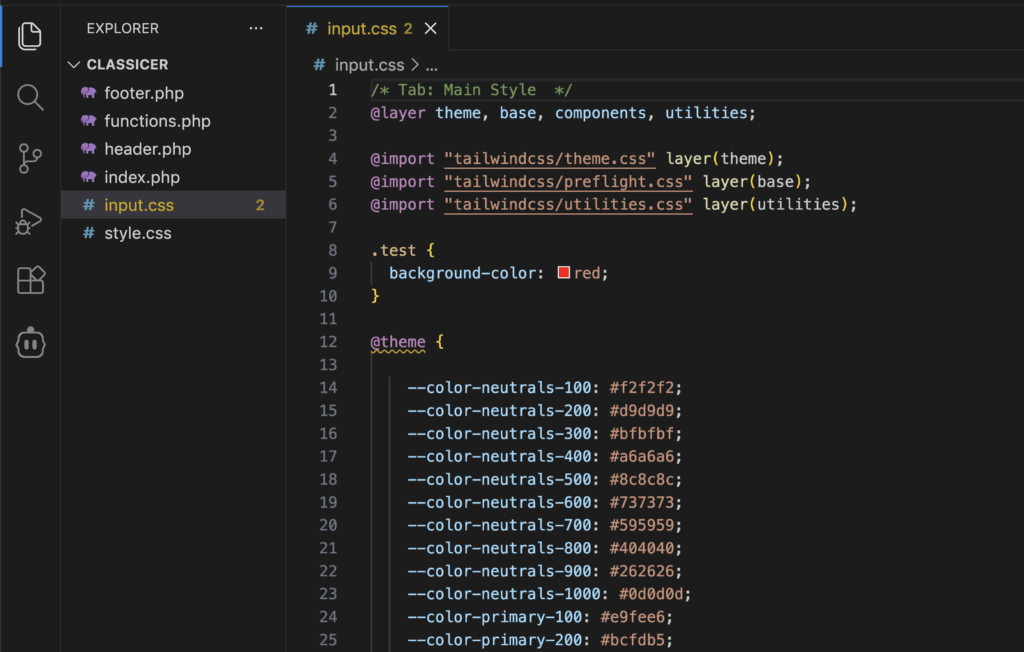Expand the breadcrumb ellipsis after input.css

(432, 65)
